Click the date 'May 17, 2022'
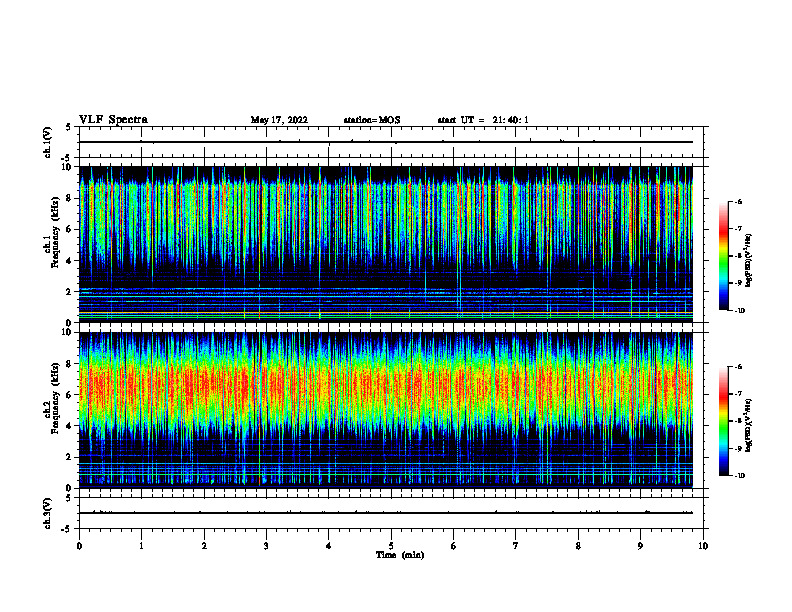This screenshot has height=612, width=792. [279, 120]
